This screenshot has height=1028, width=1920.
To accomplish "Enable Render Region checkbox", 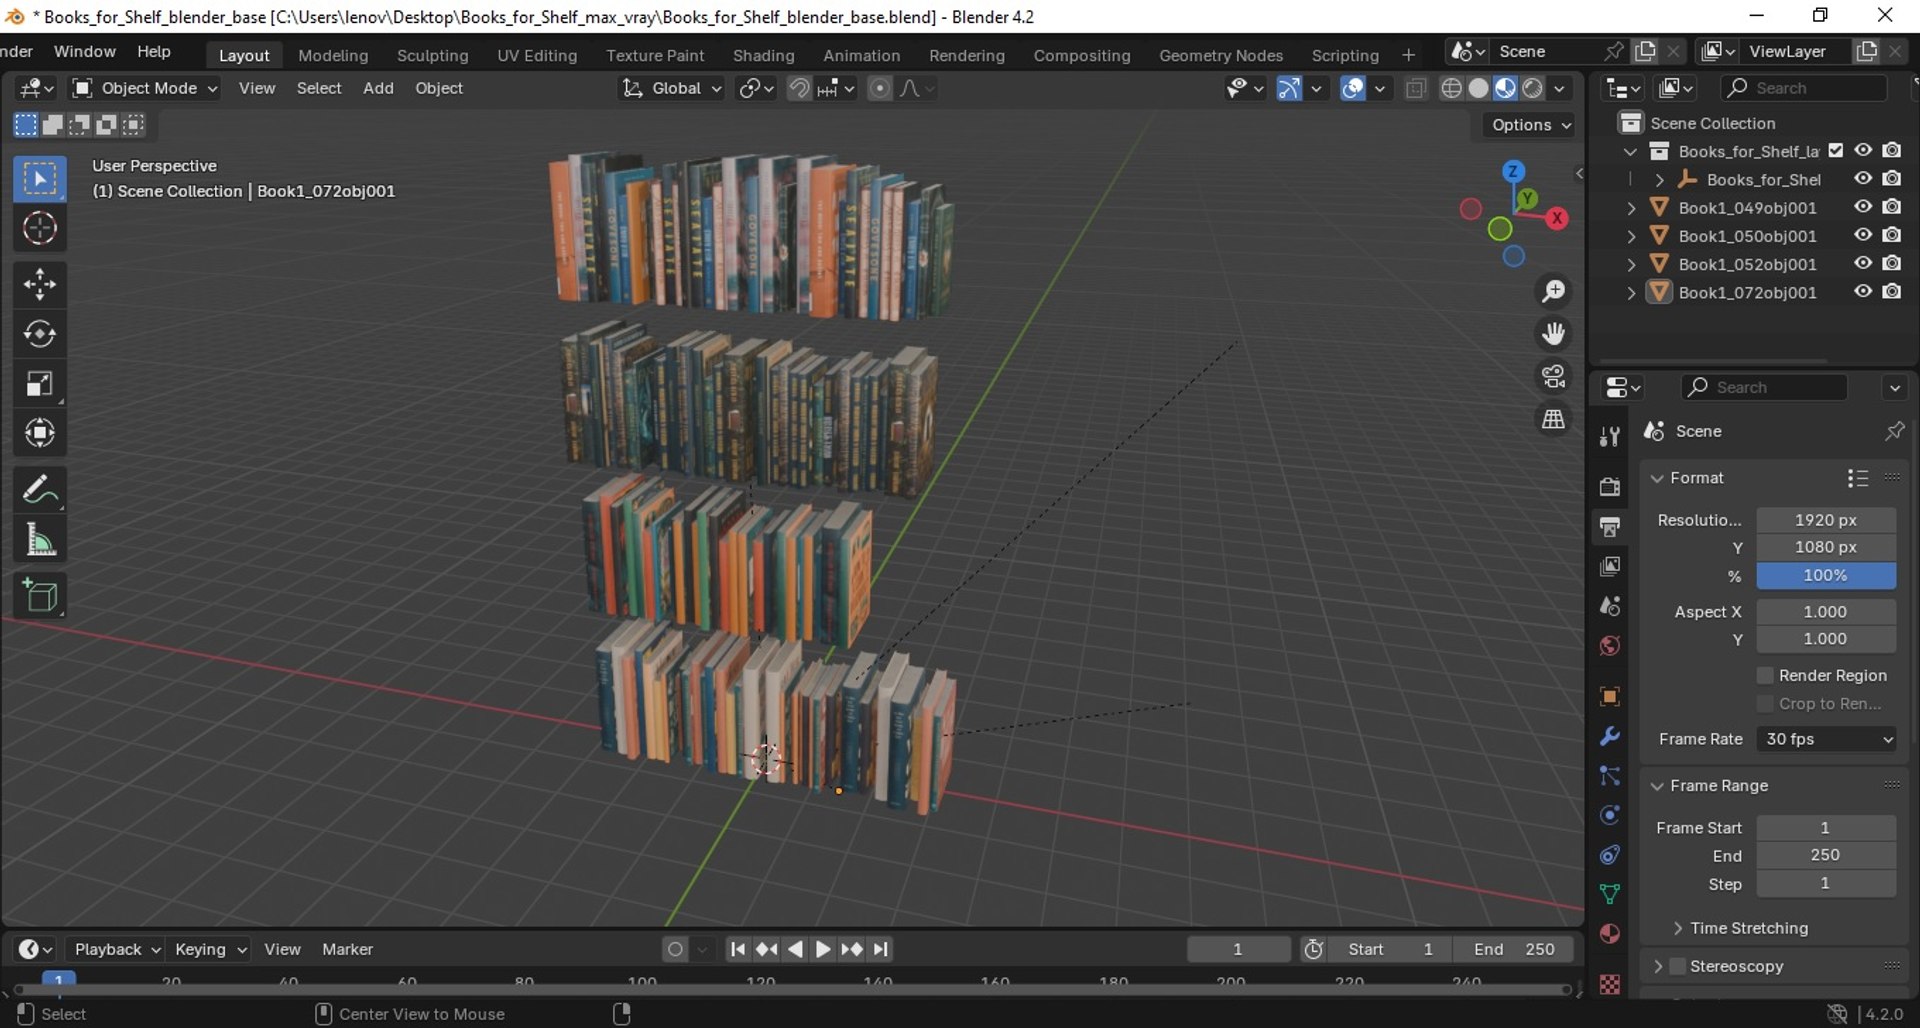I will pyautogui.click(x=1765, y=676).
